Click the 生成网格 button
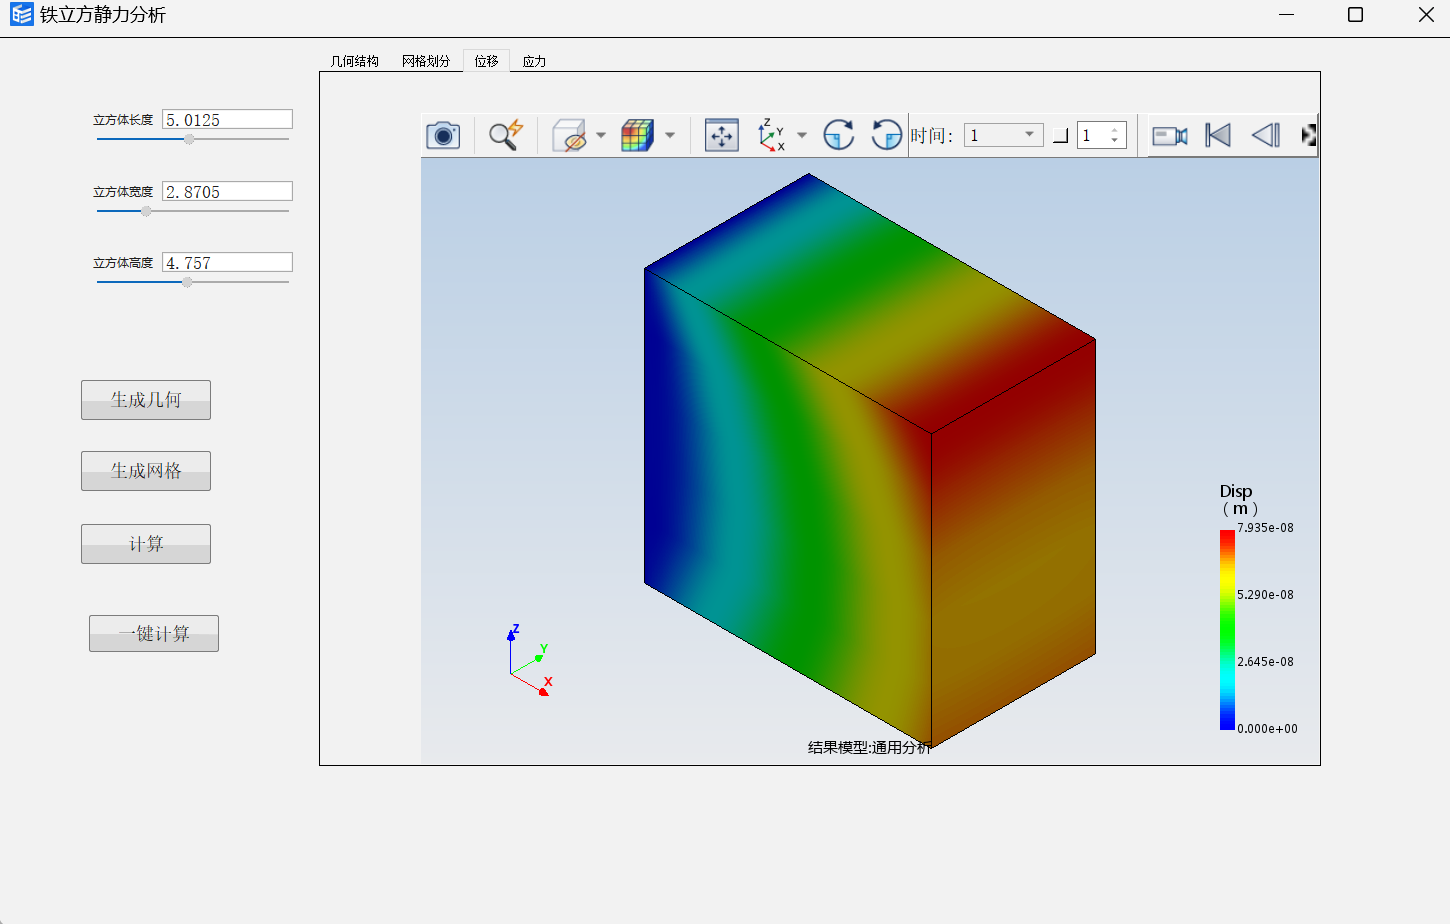 pyautogui.click(x=146, y=471)
